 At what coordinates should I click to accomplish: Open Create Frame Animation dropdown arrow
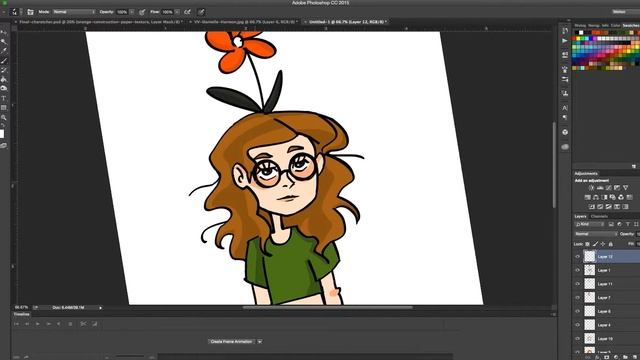tap(260, 342)
